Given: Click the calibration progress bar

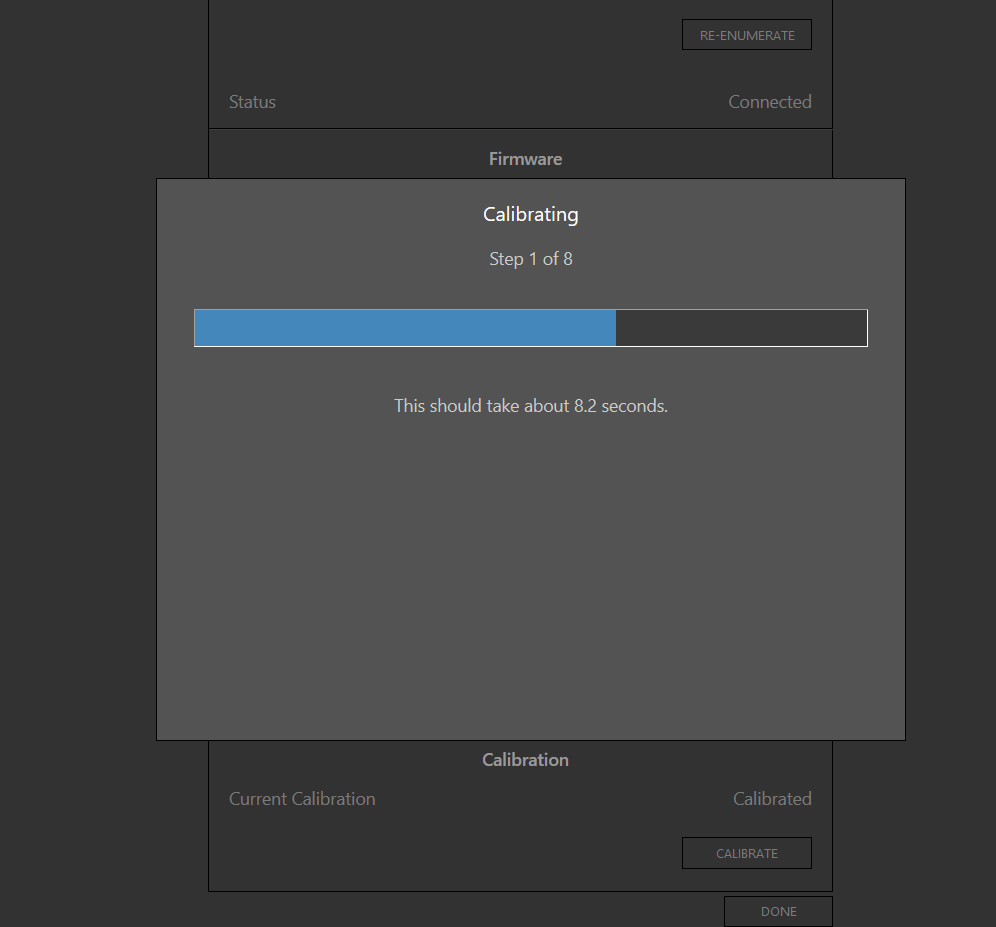Looking at the screenshot, I should (x=530, y=328).
